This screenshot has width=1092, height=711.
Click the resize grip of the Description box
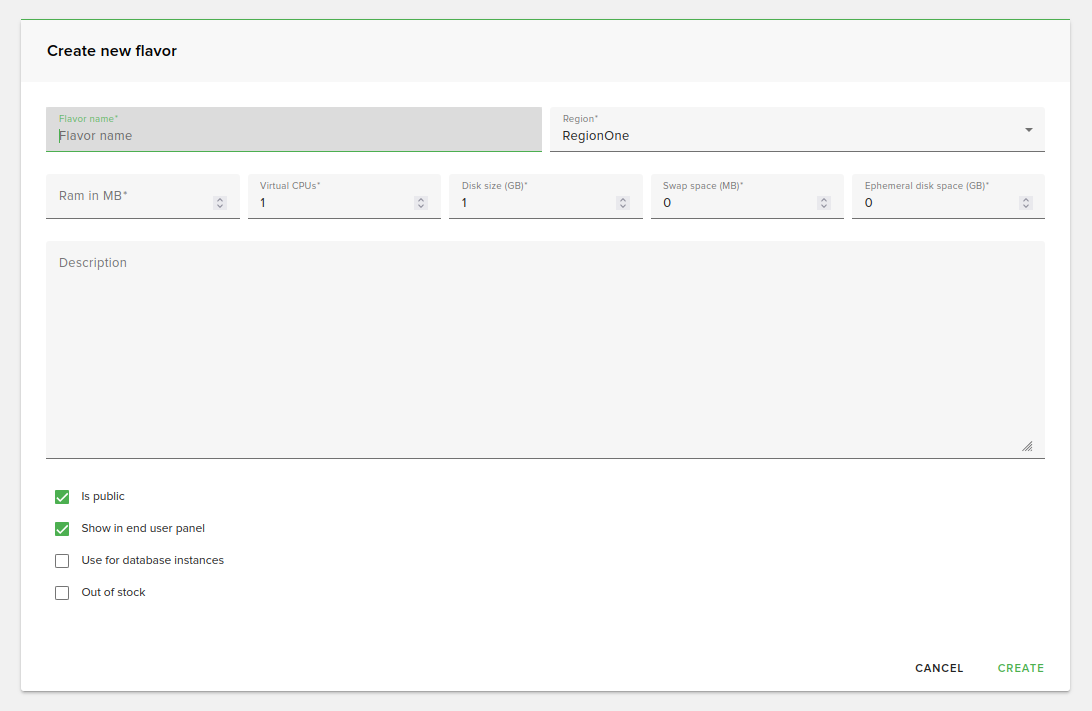coord(1028,444)
